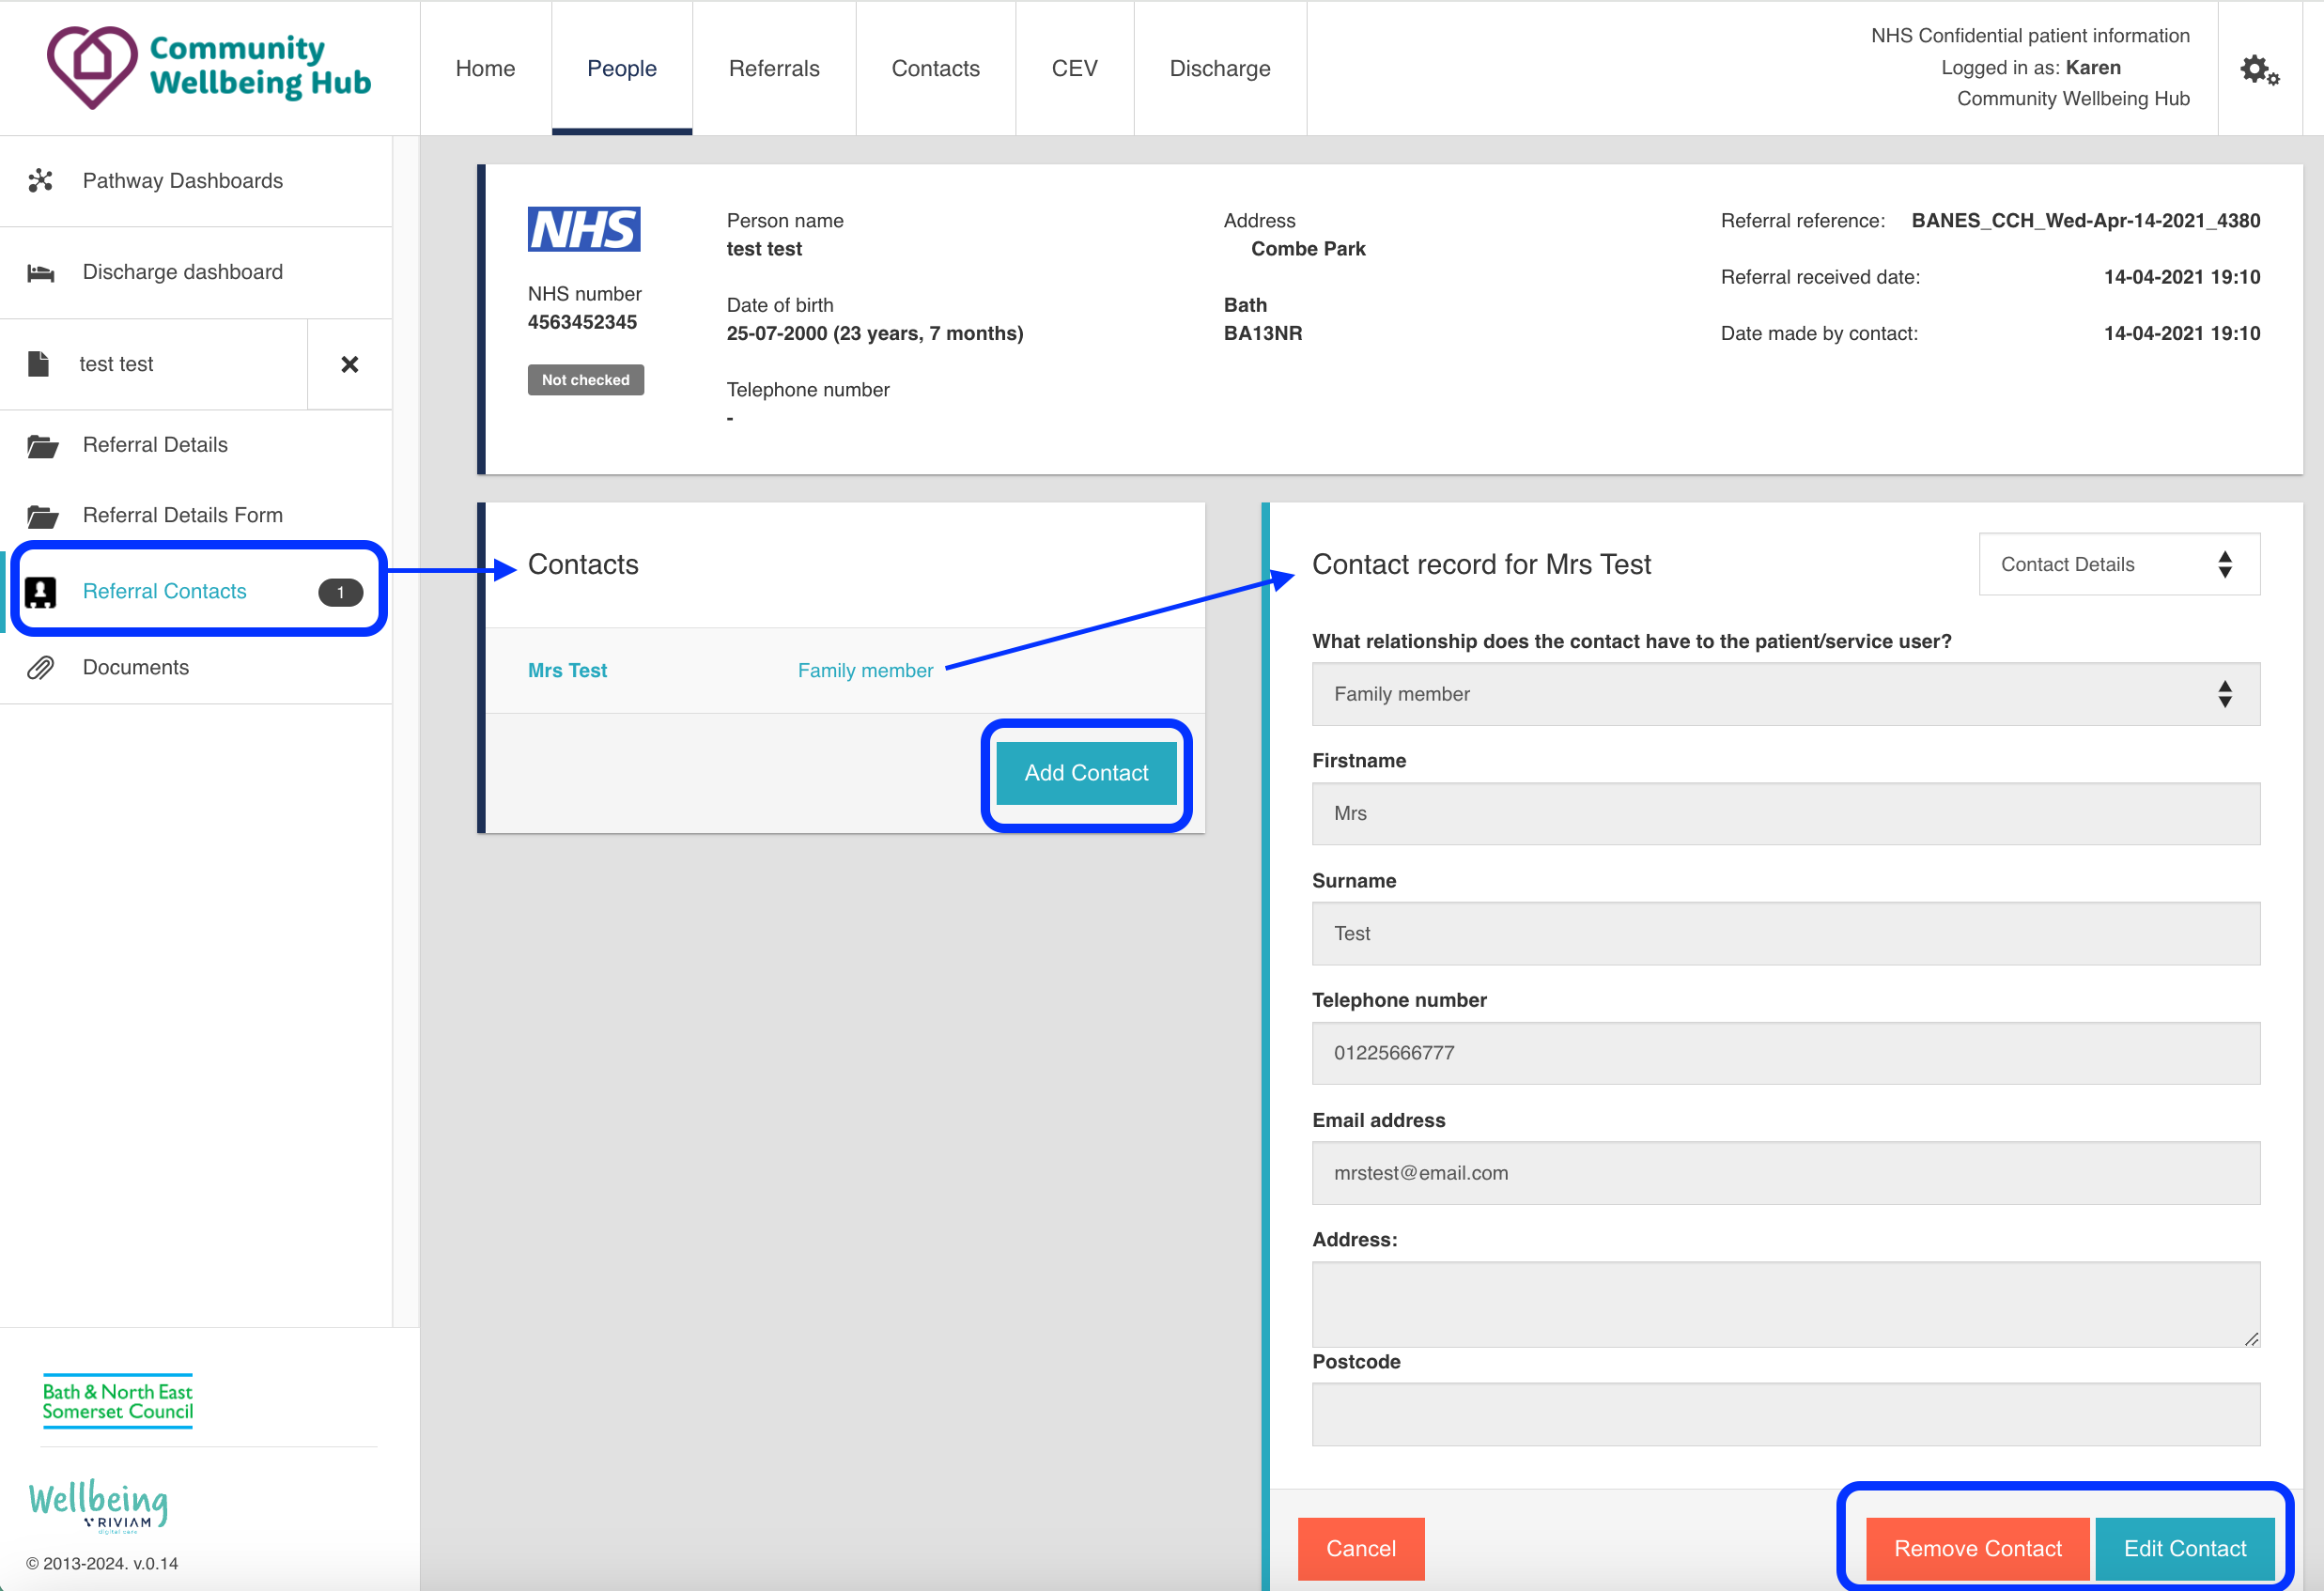Click the Pathway Dashboards icon
The width and height of the screenshot is (2324, 1591).
(x=42, y=180)
